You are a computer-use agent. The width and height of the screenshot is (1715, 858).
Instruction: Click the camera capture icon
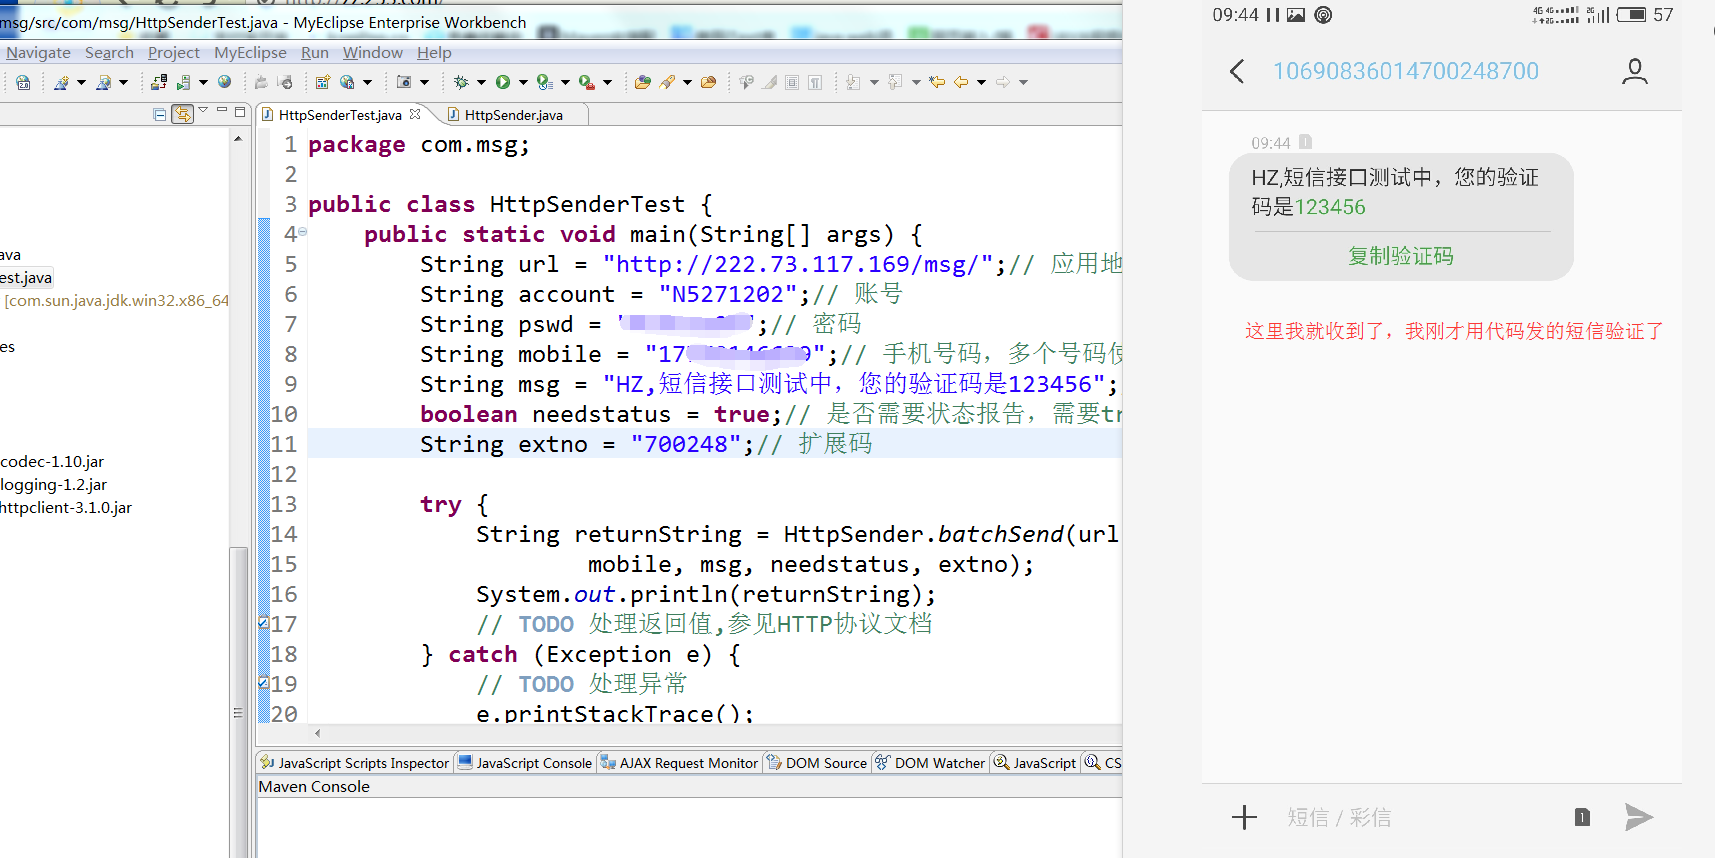pyautogui.click(x=404, y=82)
